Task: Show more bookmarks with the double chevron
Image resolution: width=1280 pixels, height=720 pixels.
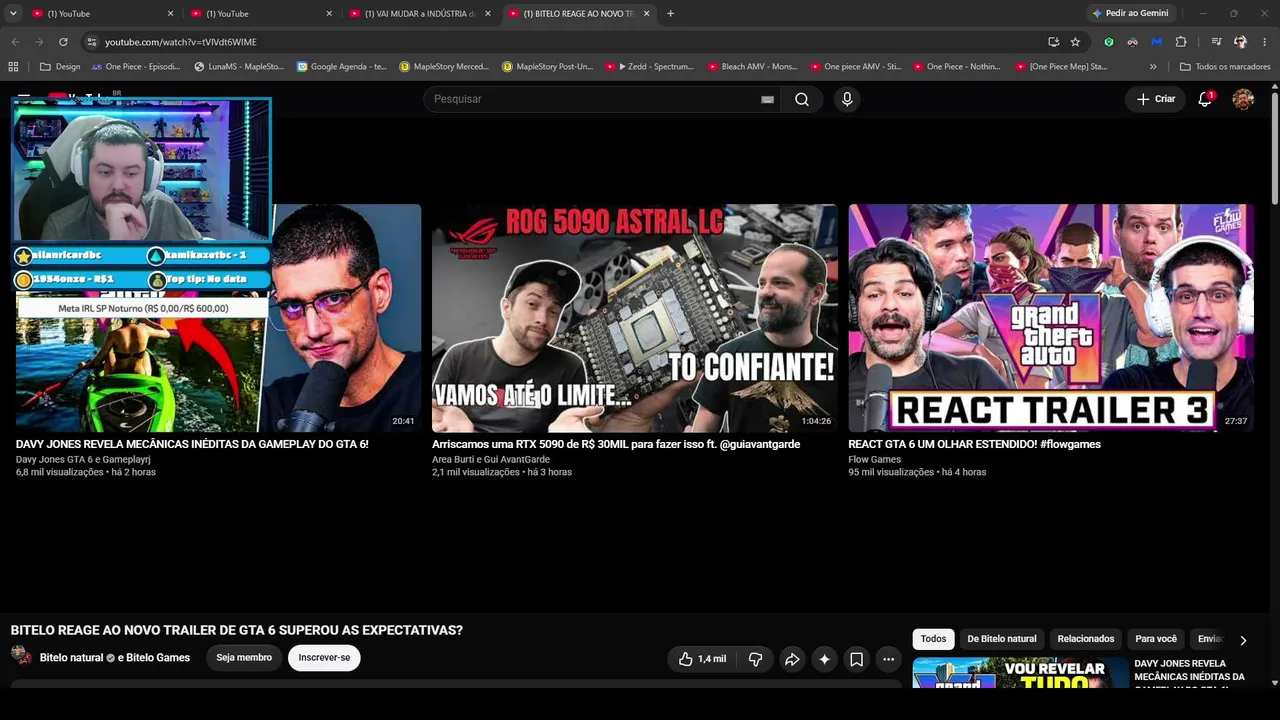Action: [1153, 67]
